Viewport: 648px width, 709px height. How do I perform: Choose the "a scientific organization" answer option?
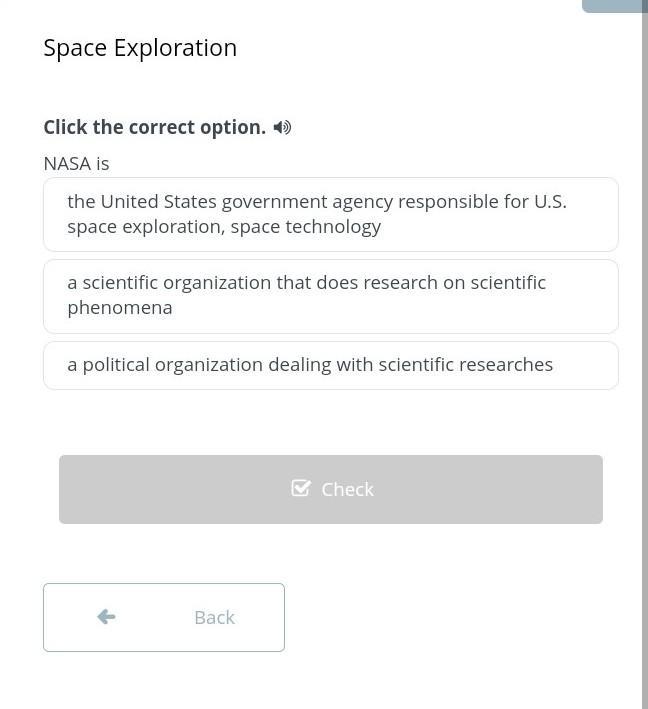pyautogui.click(x=330, y=296)
